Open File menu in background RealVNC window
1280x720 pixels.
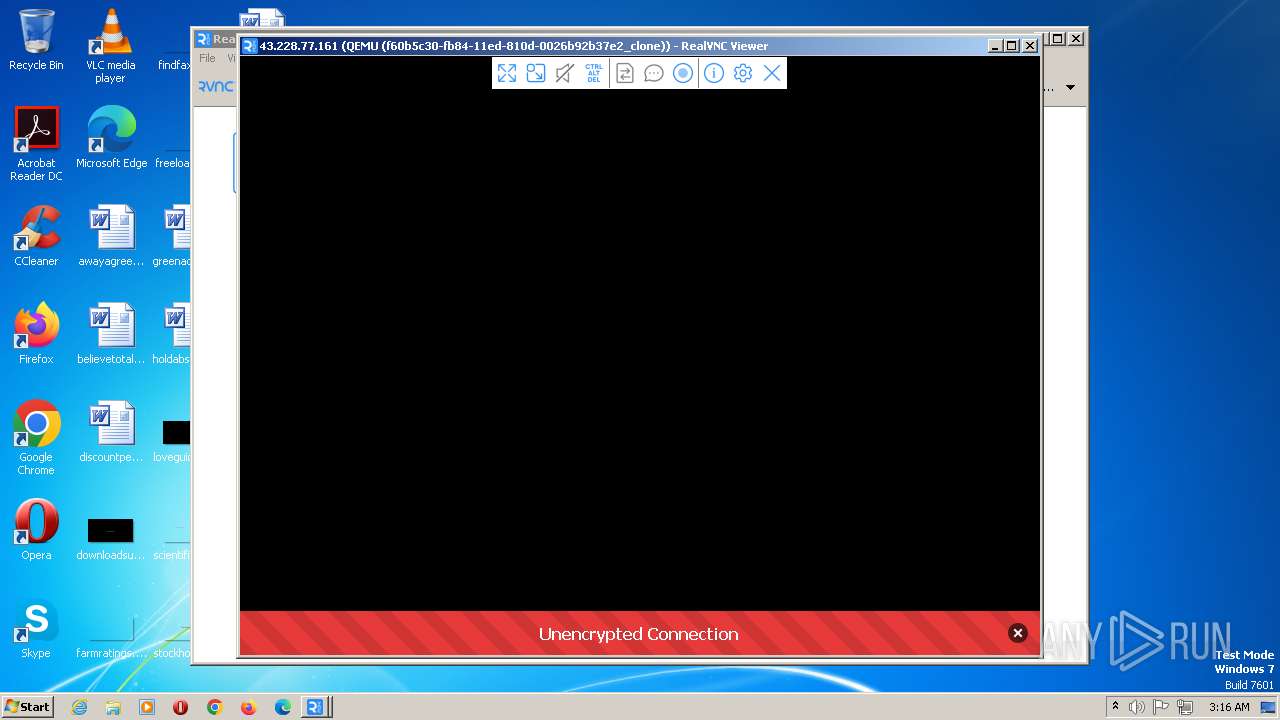tap(207, 58)
